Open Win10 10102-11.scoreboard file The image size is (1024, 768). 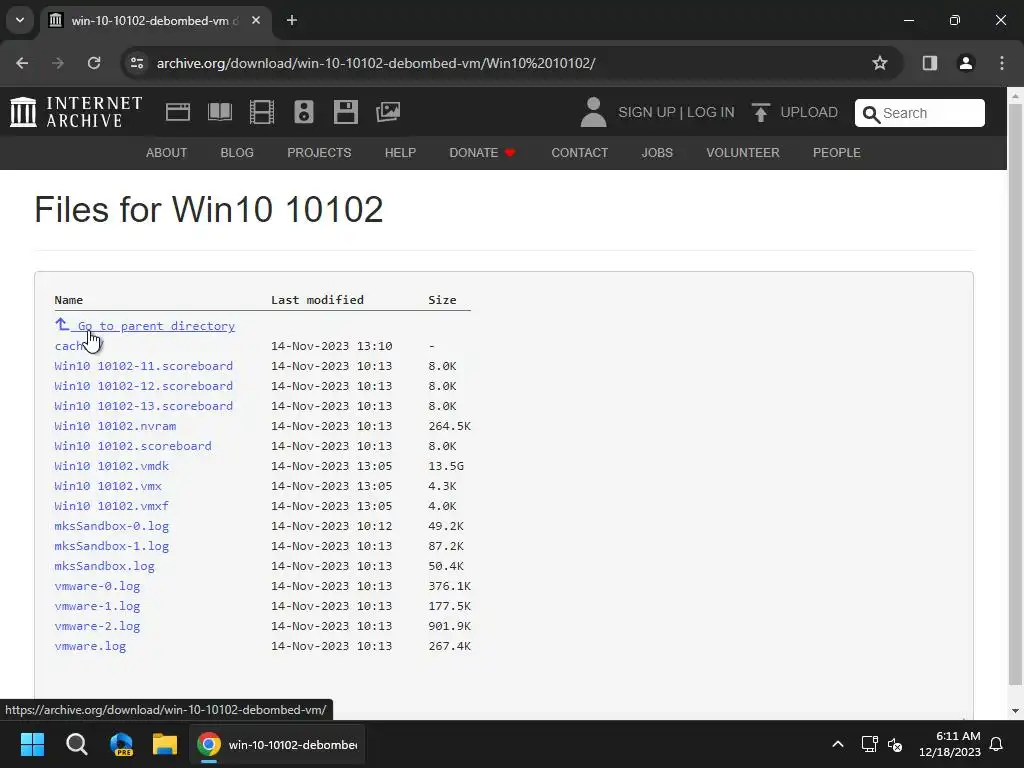coord(144,366)
